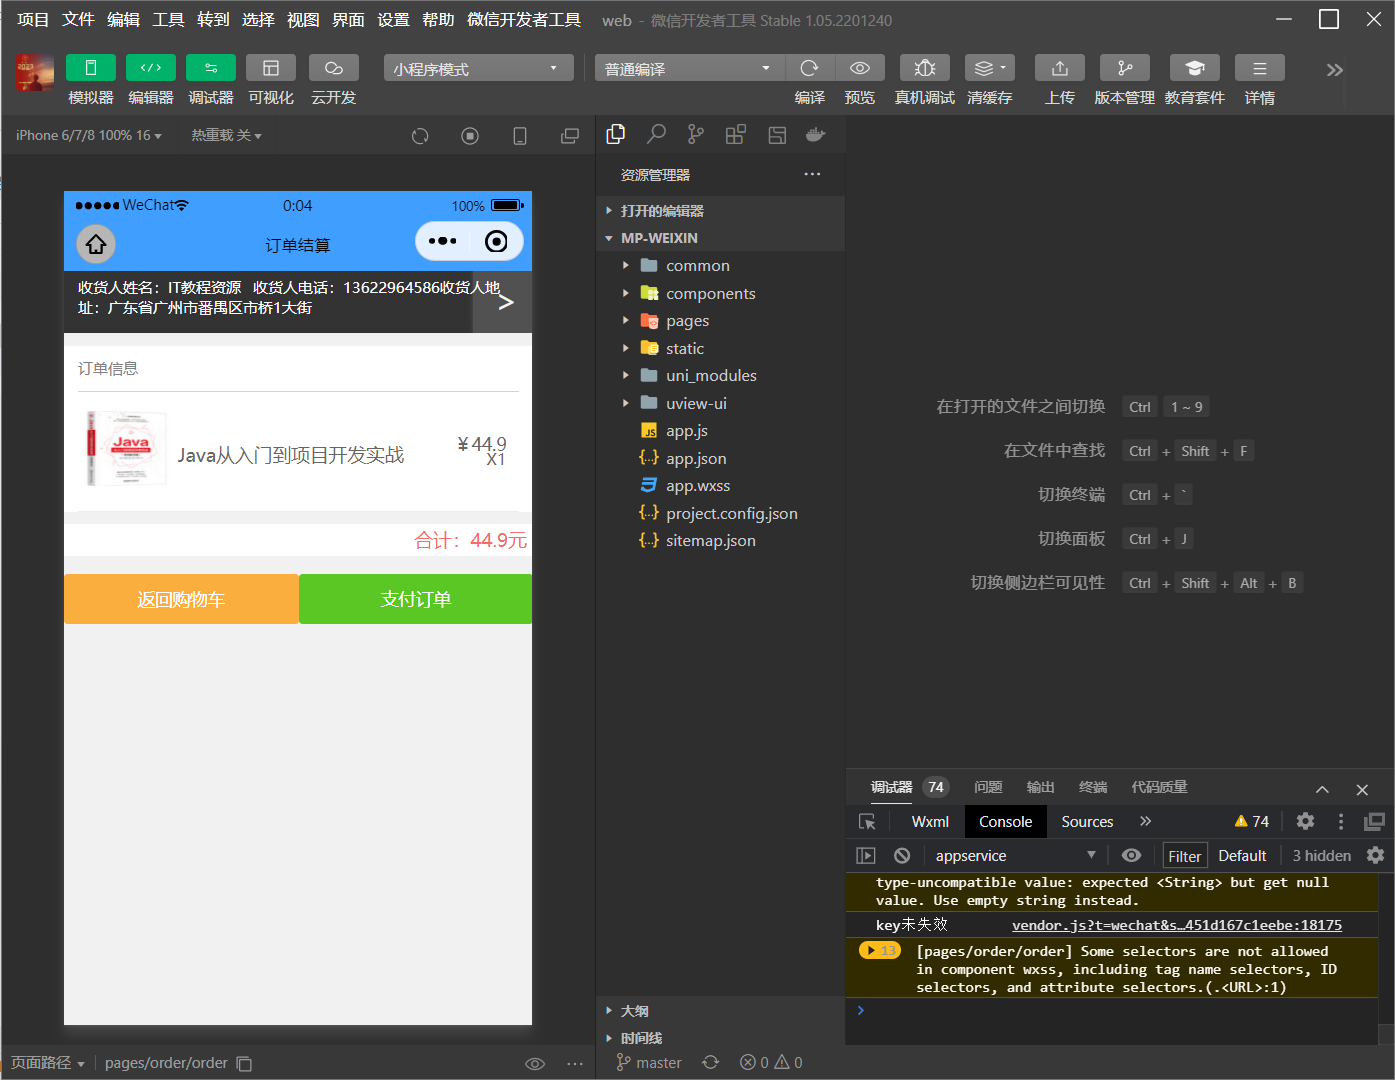Toggle the console sidebar
Viewport: 1395px width, 1080px height.
click(866, 855)
